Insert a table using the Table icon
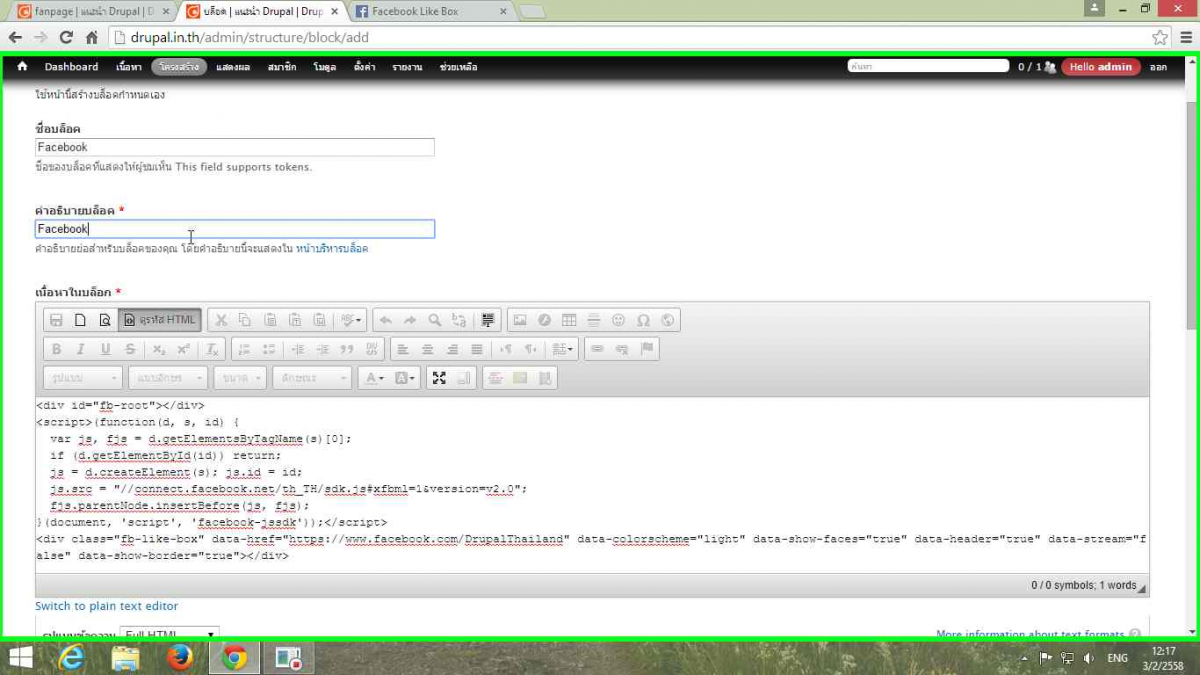Viewport: 1200px width, 675px height. (569, 320)
